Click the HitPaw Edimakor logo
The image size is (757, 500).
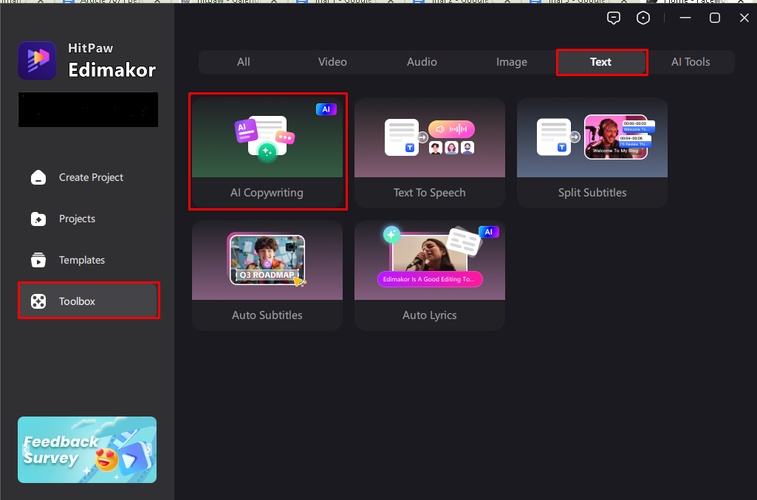pos(37,60)
